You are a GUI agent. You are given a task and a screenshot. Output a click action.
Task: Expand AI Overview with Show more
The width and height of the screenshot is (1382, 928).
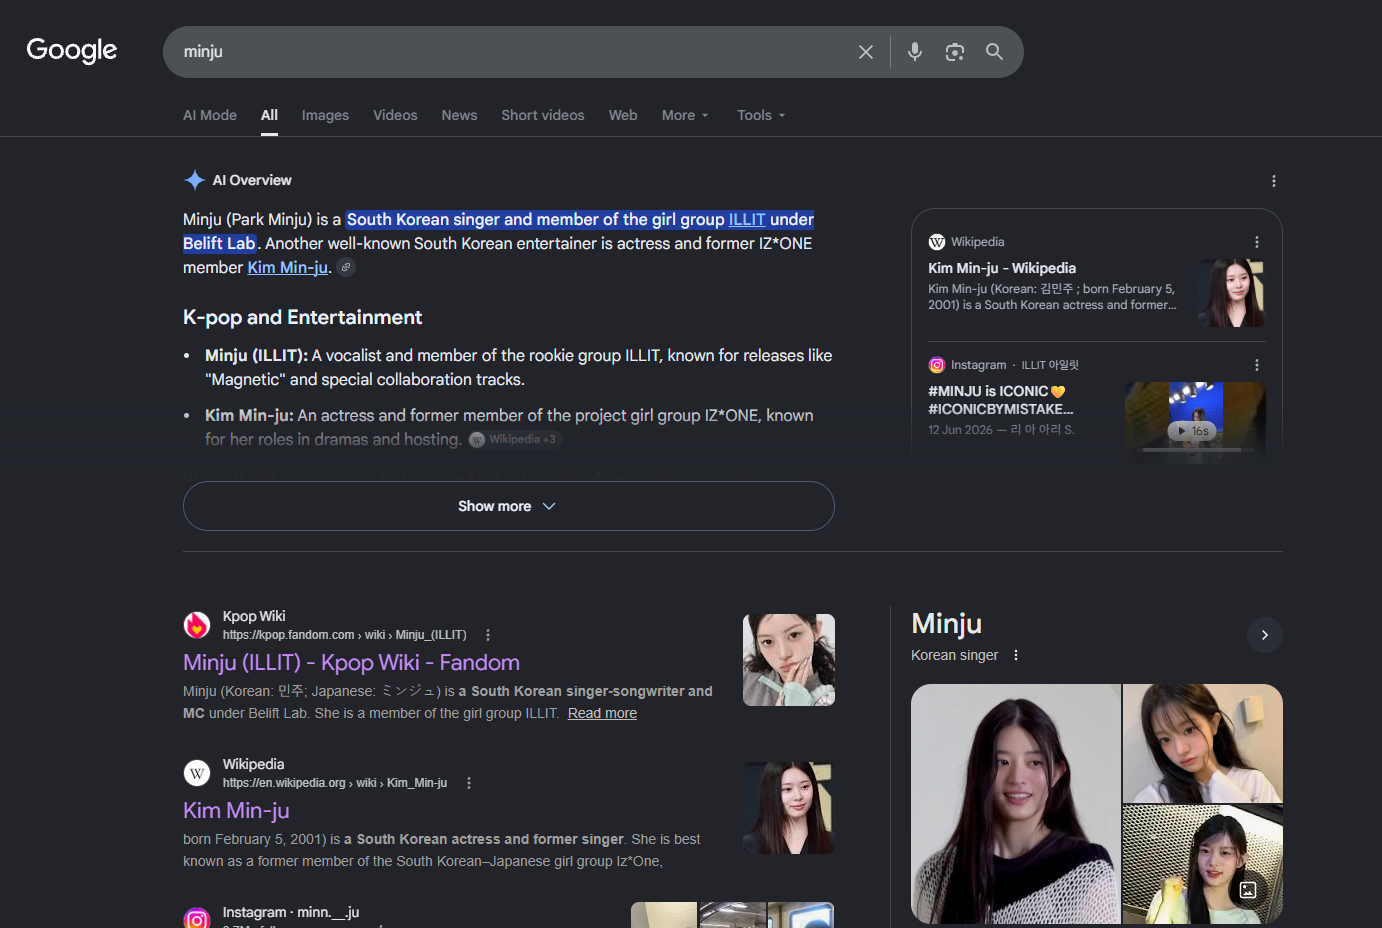tap(508, 506)
